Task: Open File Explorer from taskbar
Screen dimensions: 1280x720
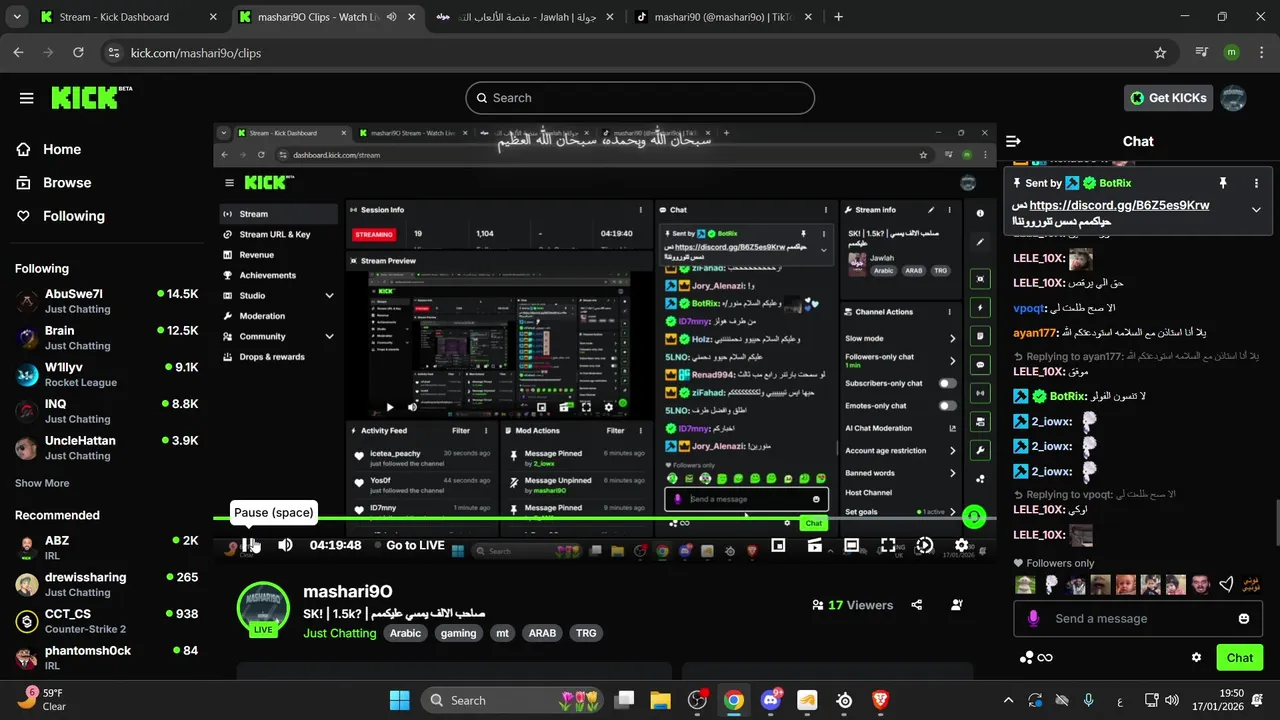Action: (660, 701)
